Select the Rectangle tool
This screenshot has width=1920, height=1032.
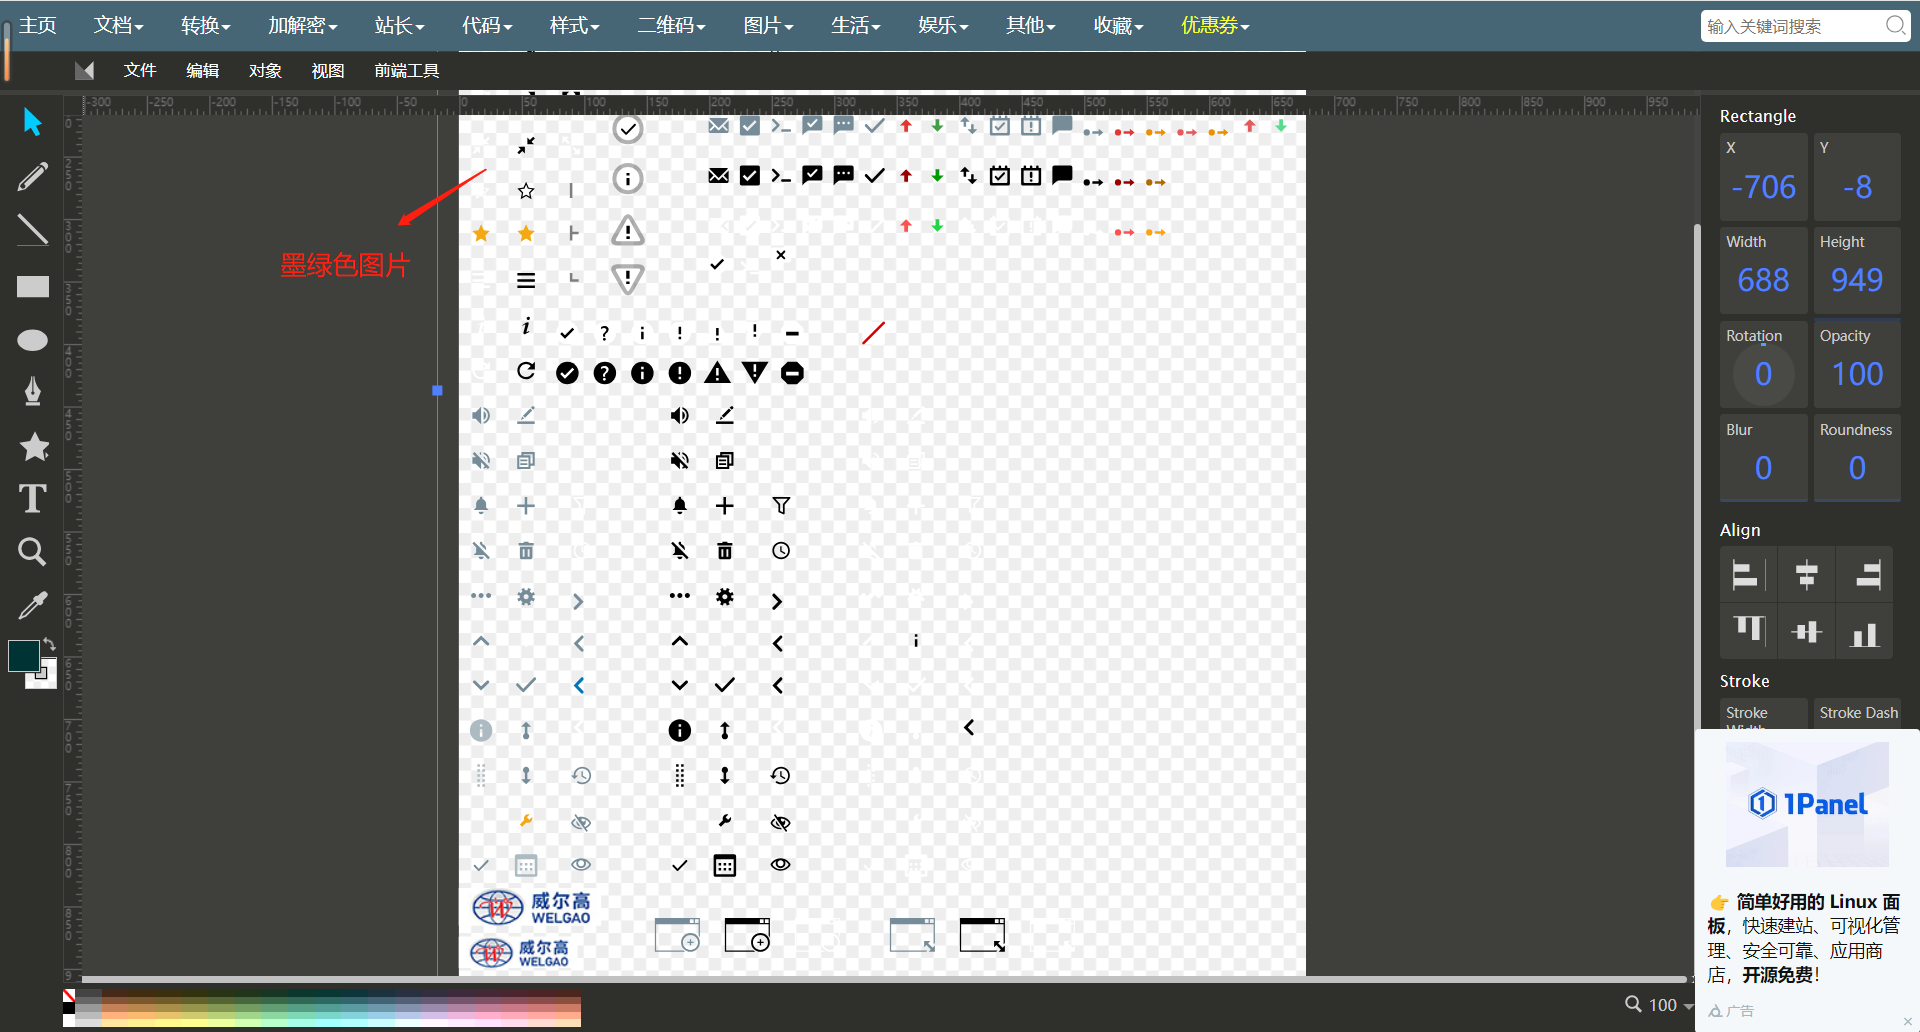pos(32,287)
